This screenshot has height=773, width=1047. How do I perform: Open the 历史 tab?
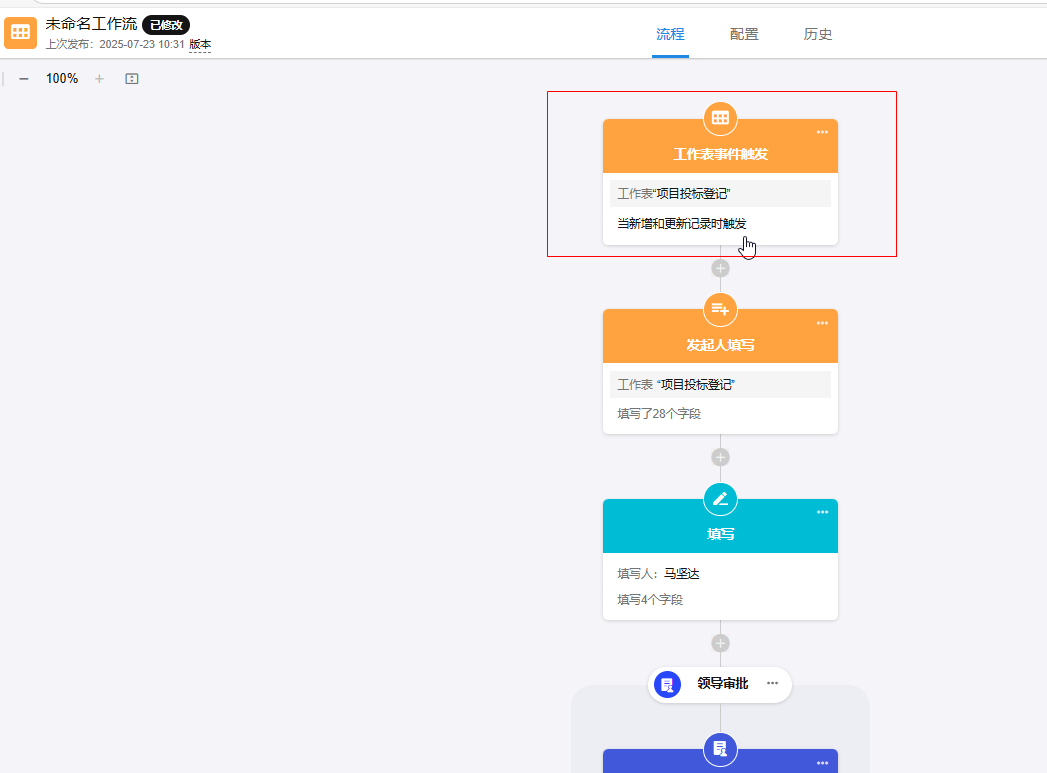point(817,34)
